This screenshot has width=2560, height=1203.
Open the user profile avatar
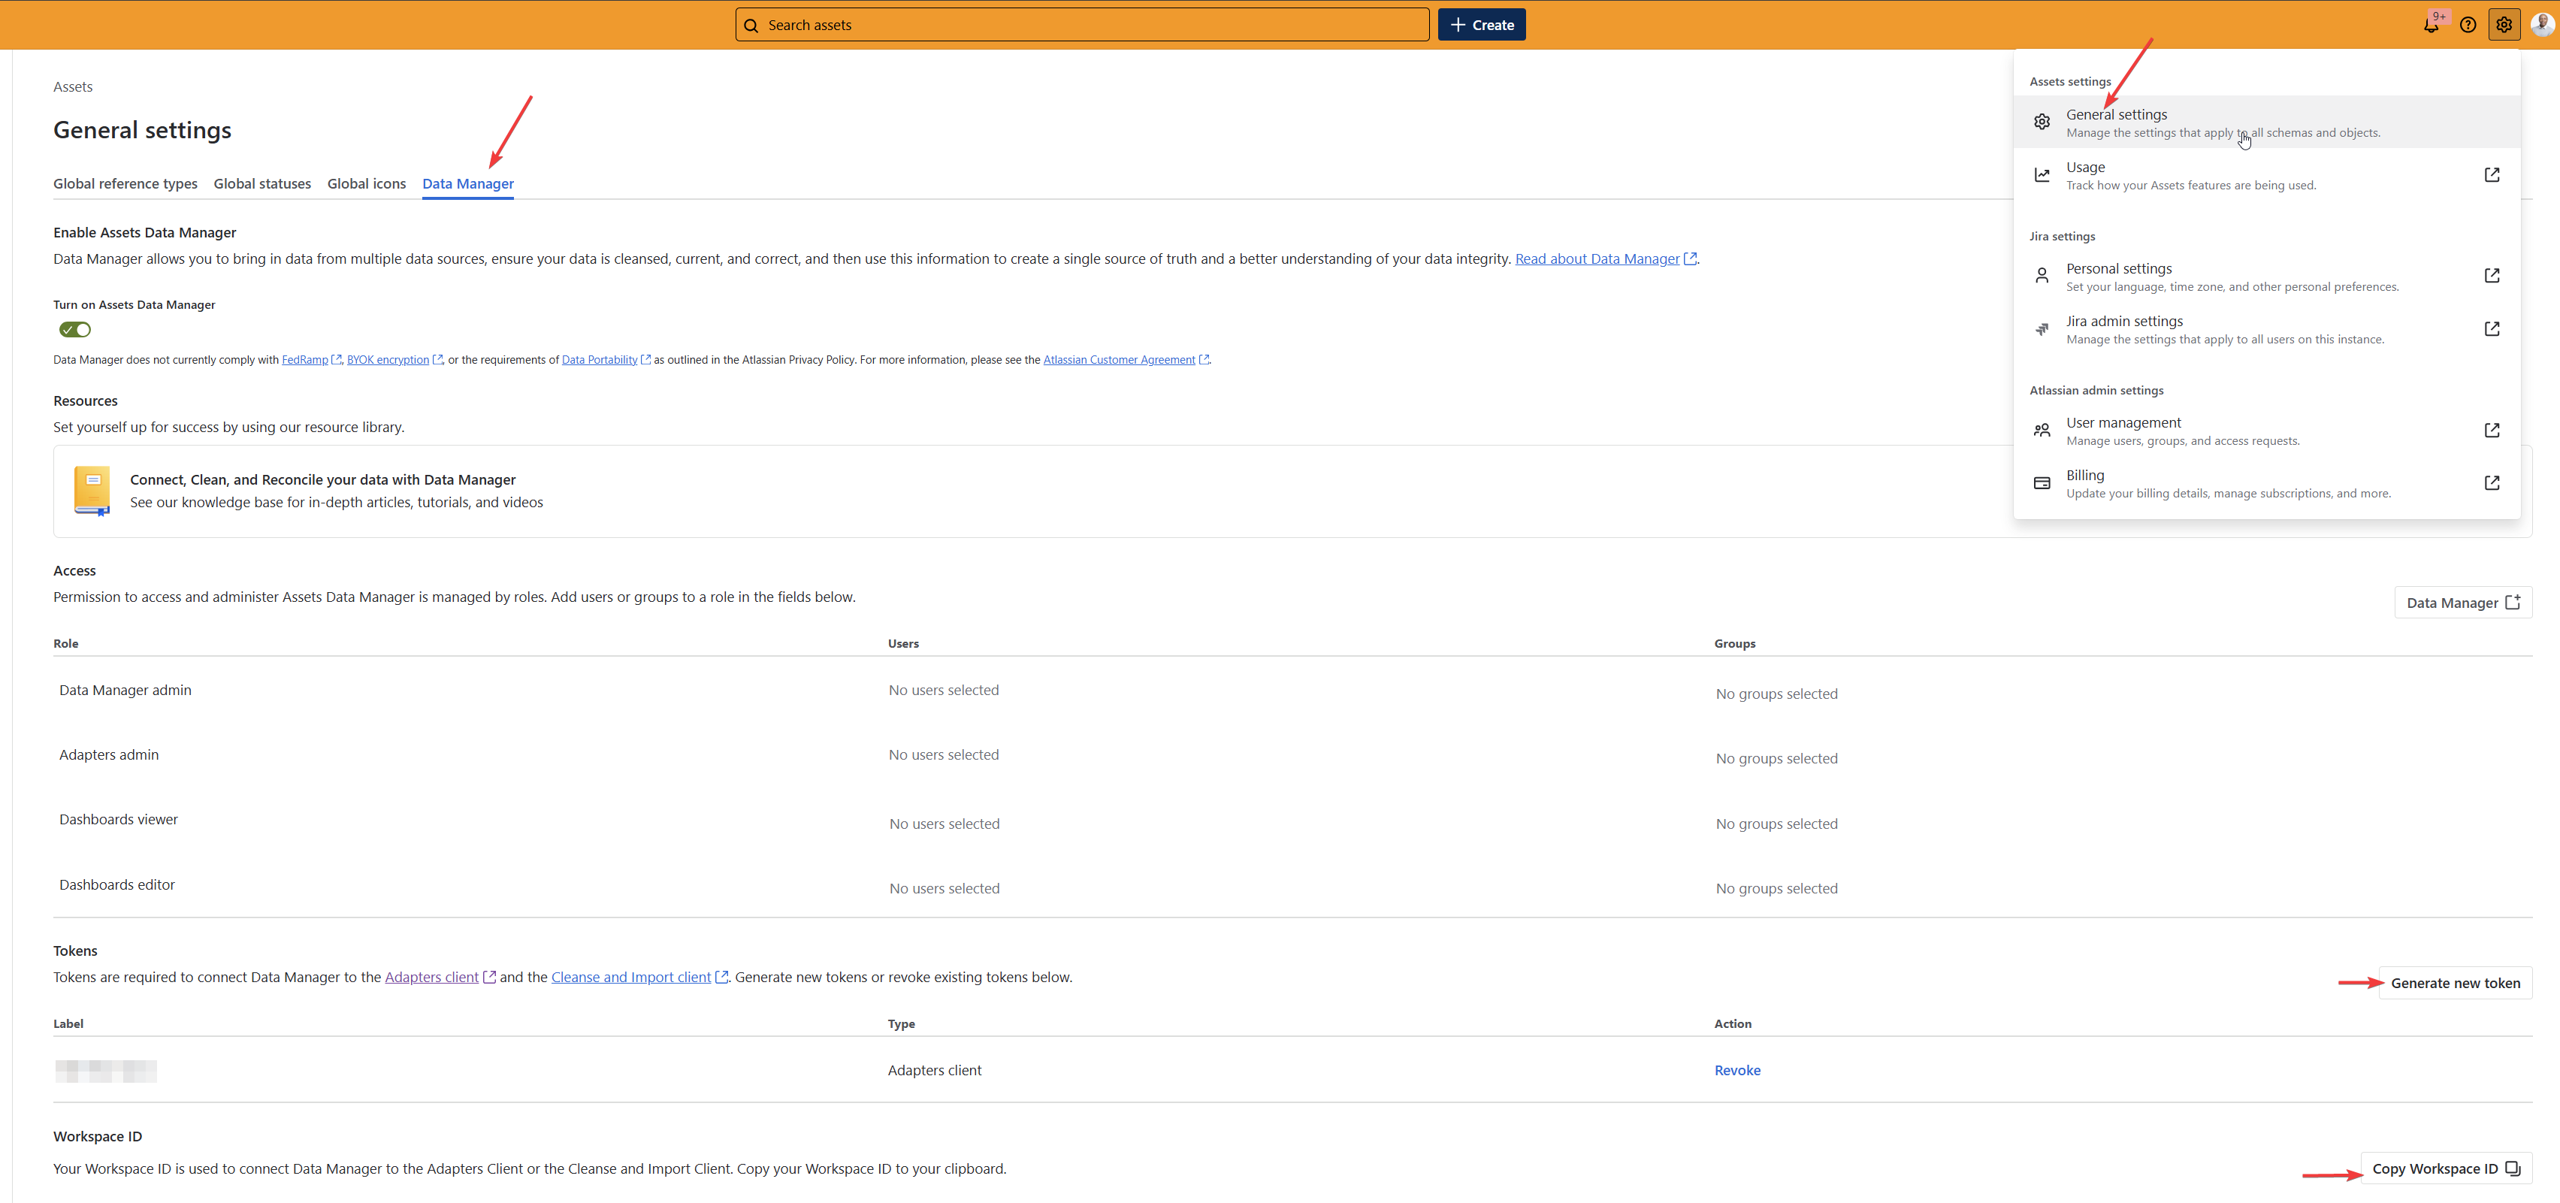tap(2542, 24)
